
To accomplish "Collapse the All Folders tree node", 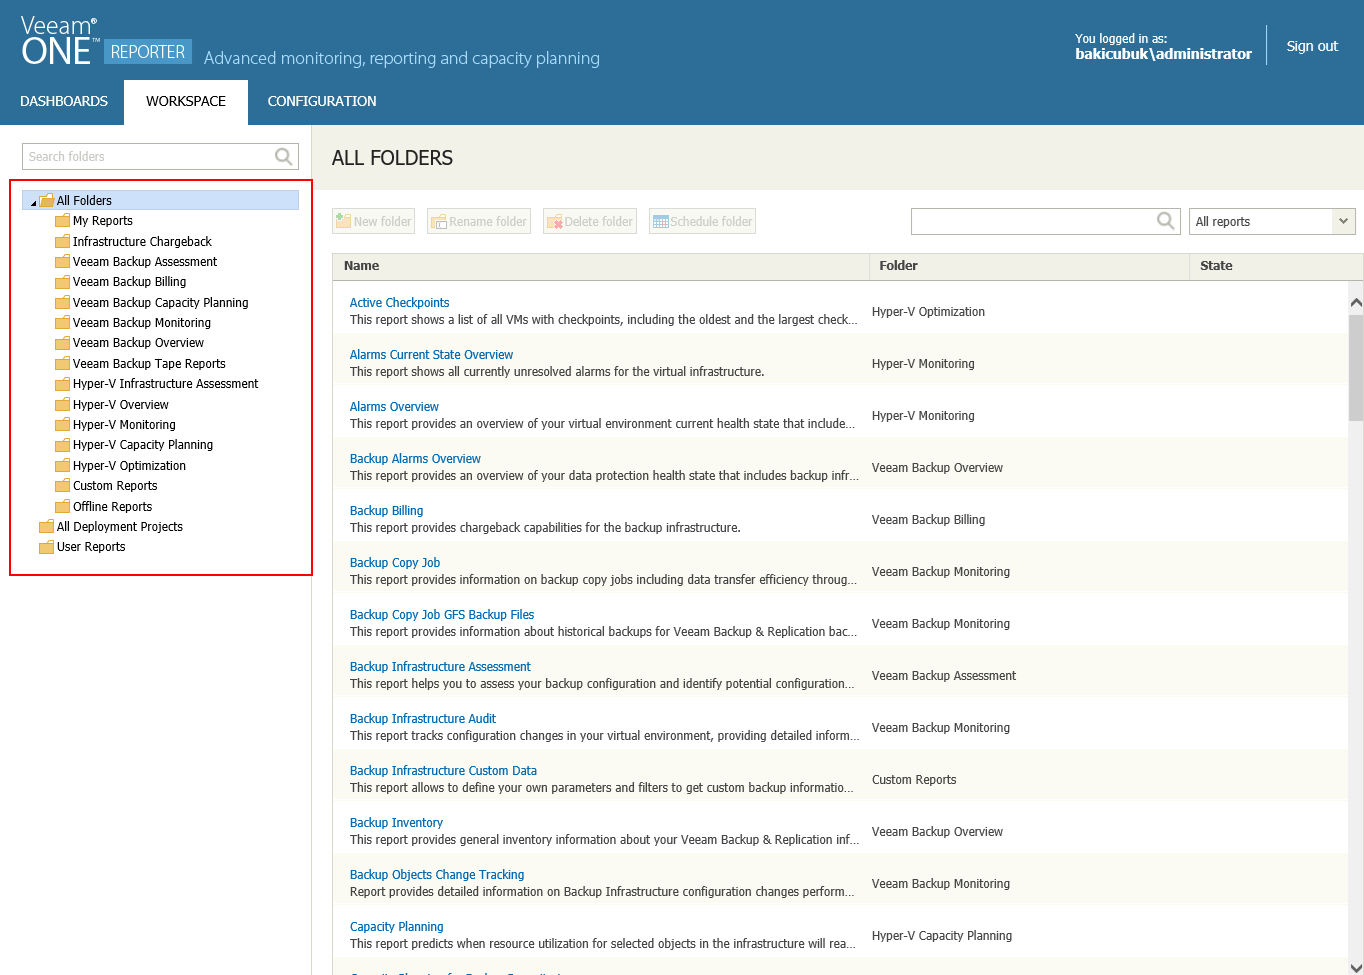I will (x=33, y=202).
